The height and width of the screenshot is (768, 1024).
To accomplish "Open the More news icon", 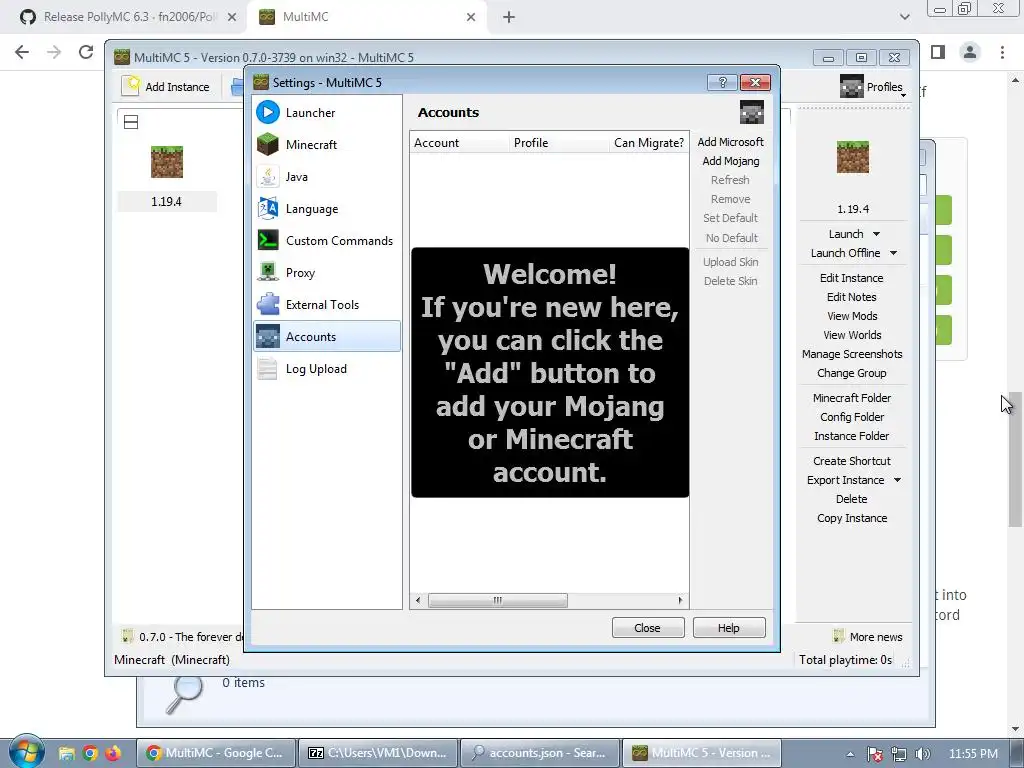I will tap(839, 636).
